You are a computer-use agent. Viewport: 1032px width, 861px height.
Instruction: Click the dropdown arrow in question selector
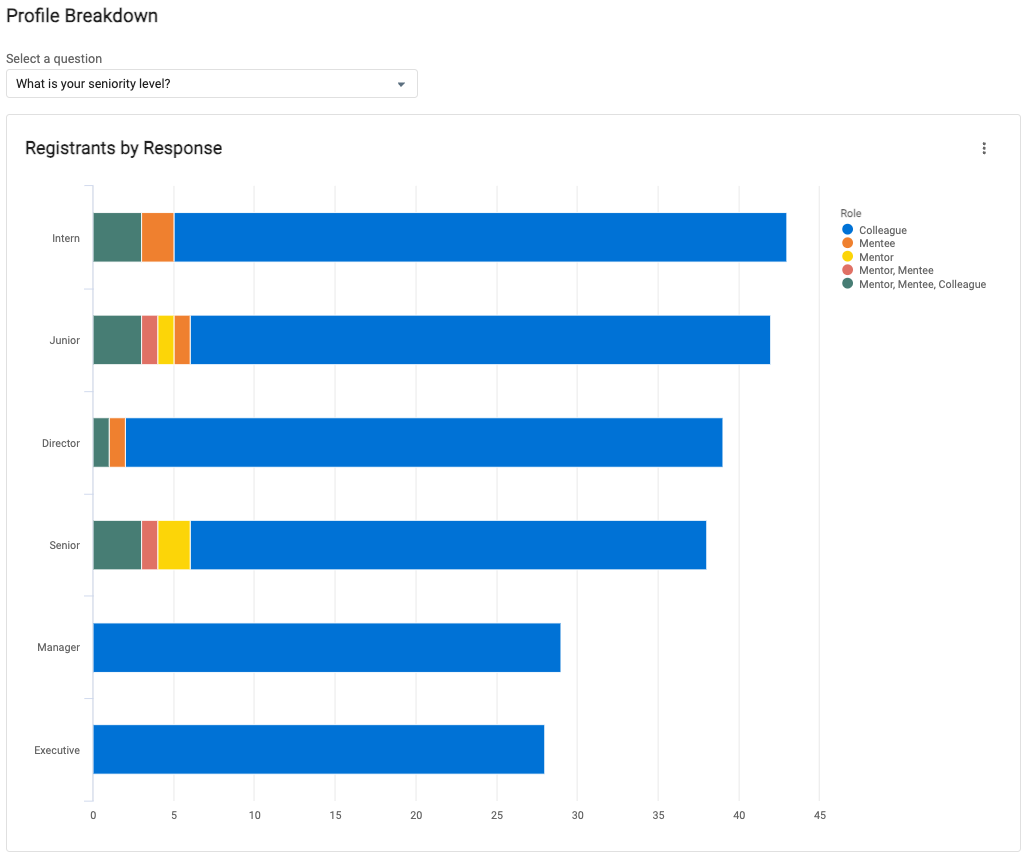click(x=401, y=84)
